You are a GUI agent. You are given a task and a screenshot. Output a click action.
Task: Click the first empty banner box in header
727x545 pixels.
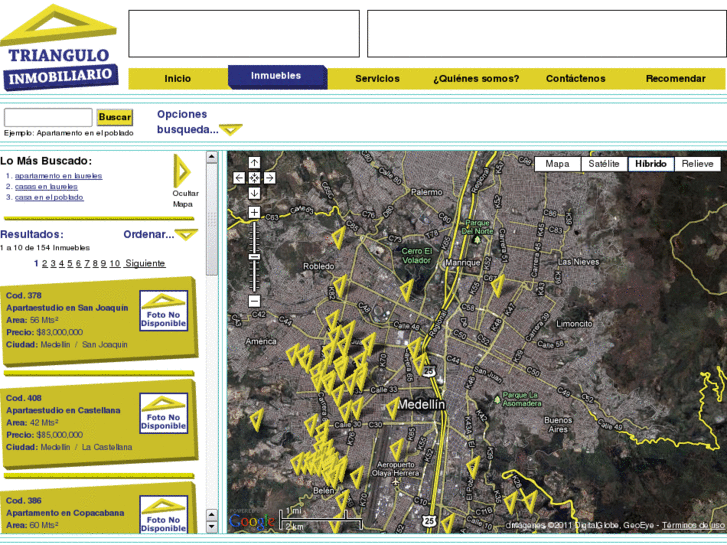(244, 34)
